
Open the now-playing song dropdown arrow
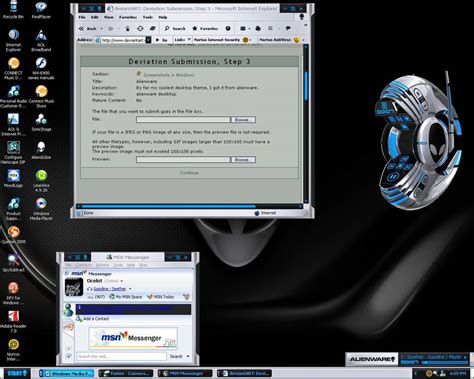tap(130, 289)
